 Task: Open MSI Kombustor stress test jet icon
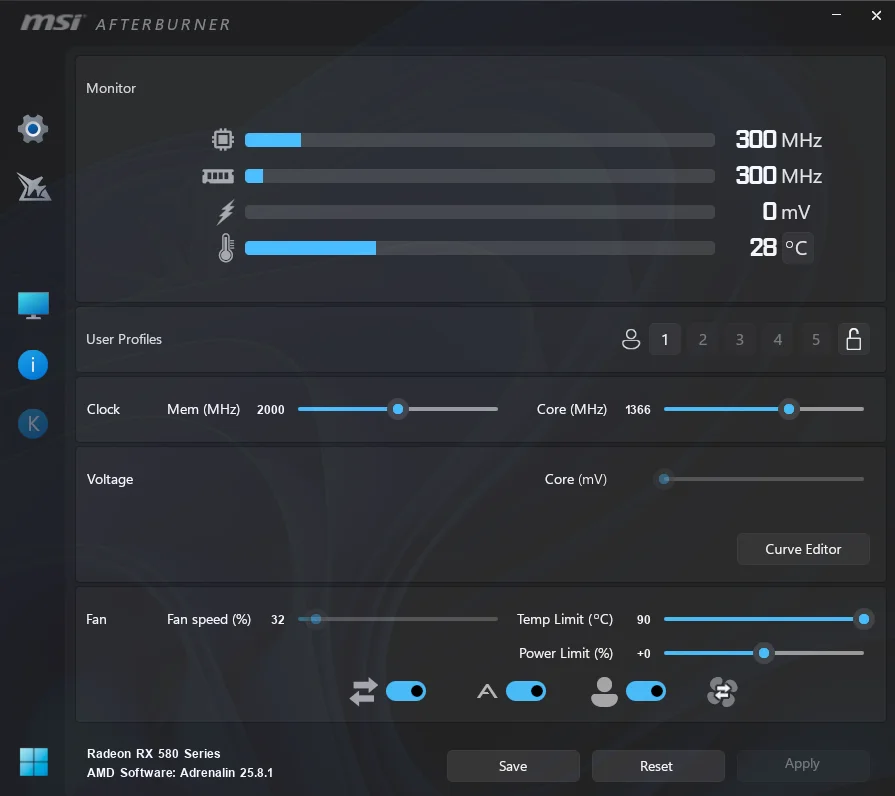coord(34,187)
